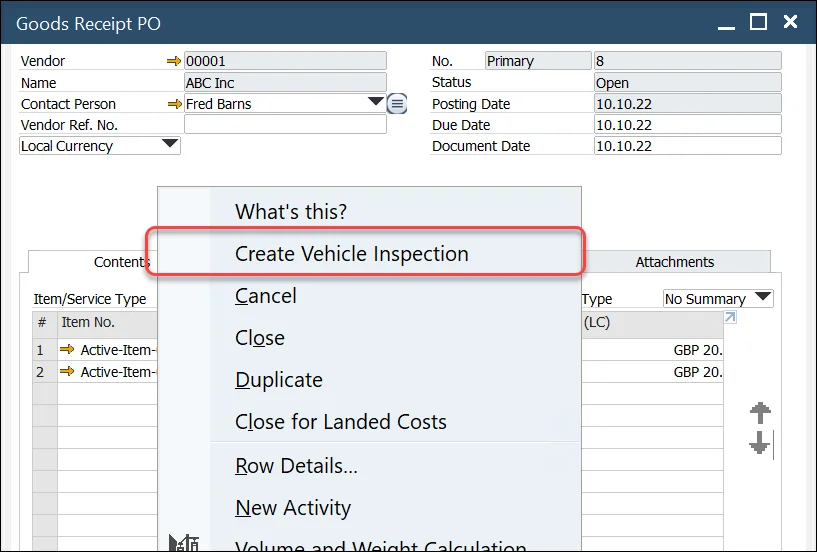Click the move row up arrow
Image resolution: width=817 pixels, height=552 pixels.
(760, 413)
